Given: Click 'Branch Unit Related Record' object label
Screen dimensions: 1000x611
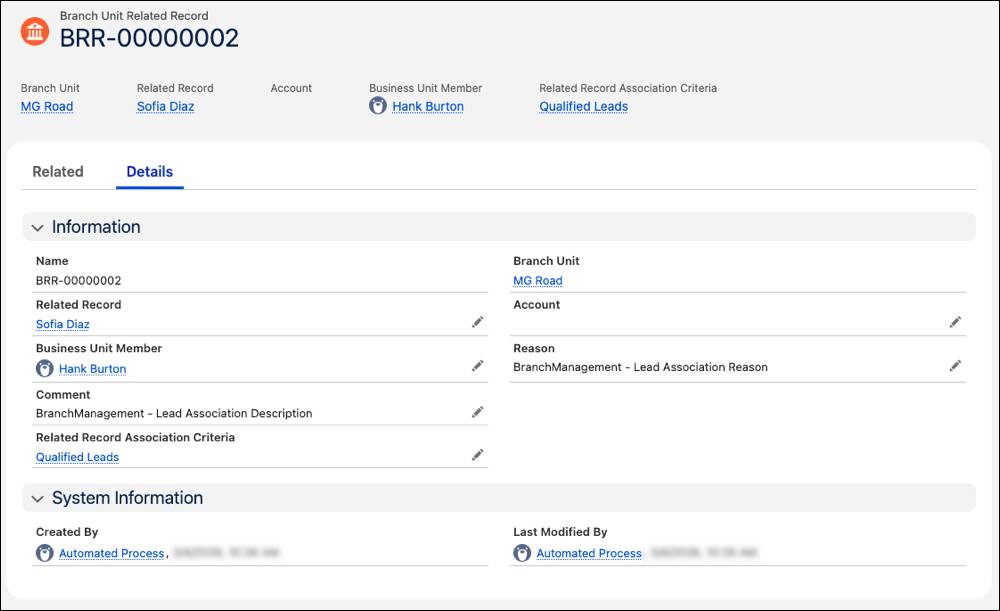Looking at the screenshot, I should pos(134,15).
